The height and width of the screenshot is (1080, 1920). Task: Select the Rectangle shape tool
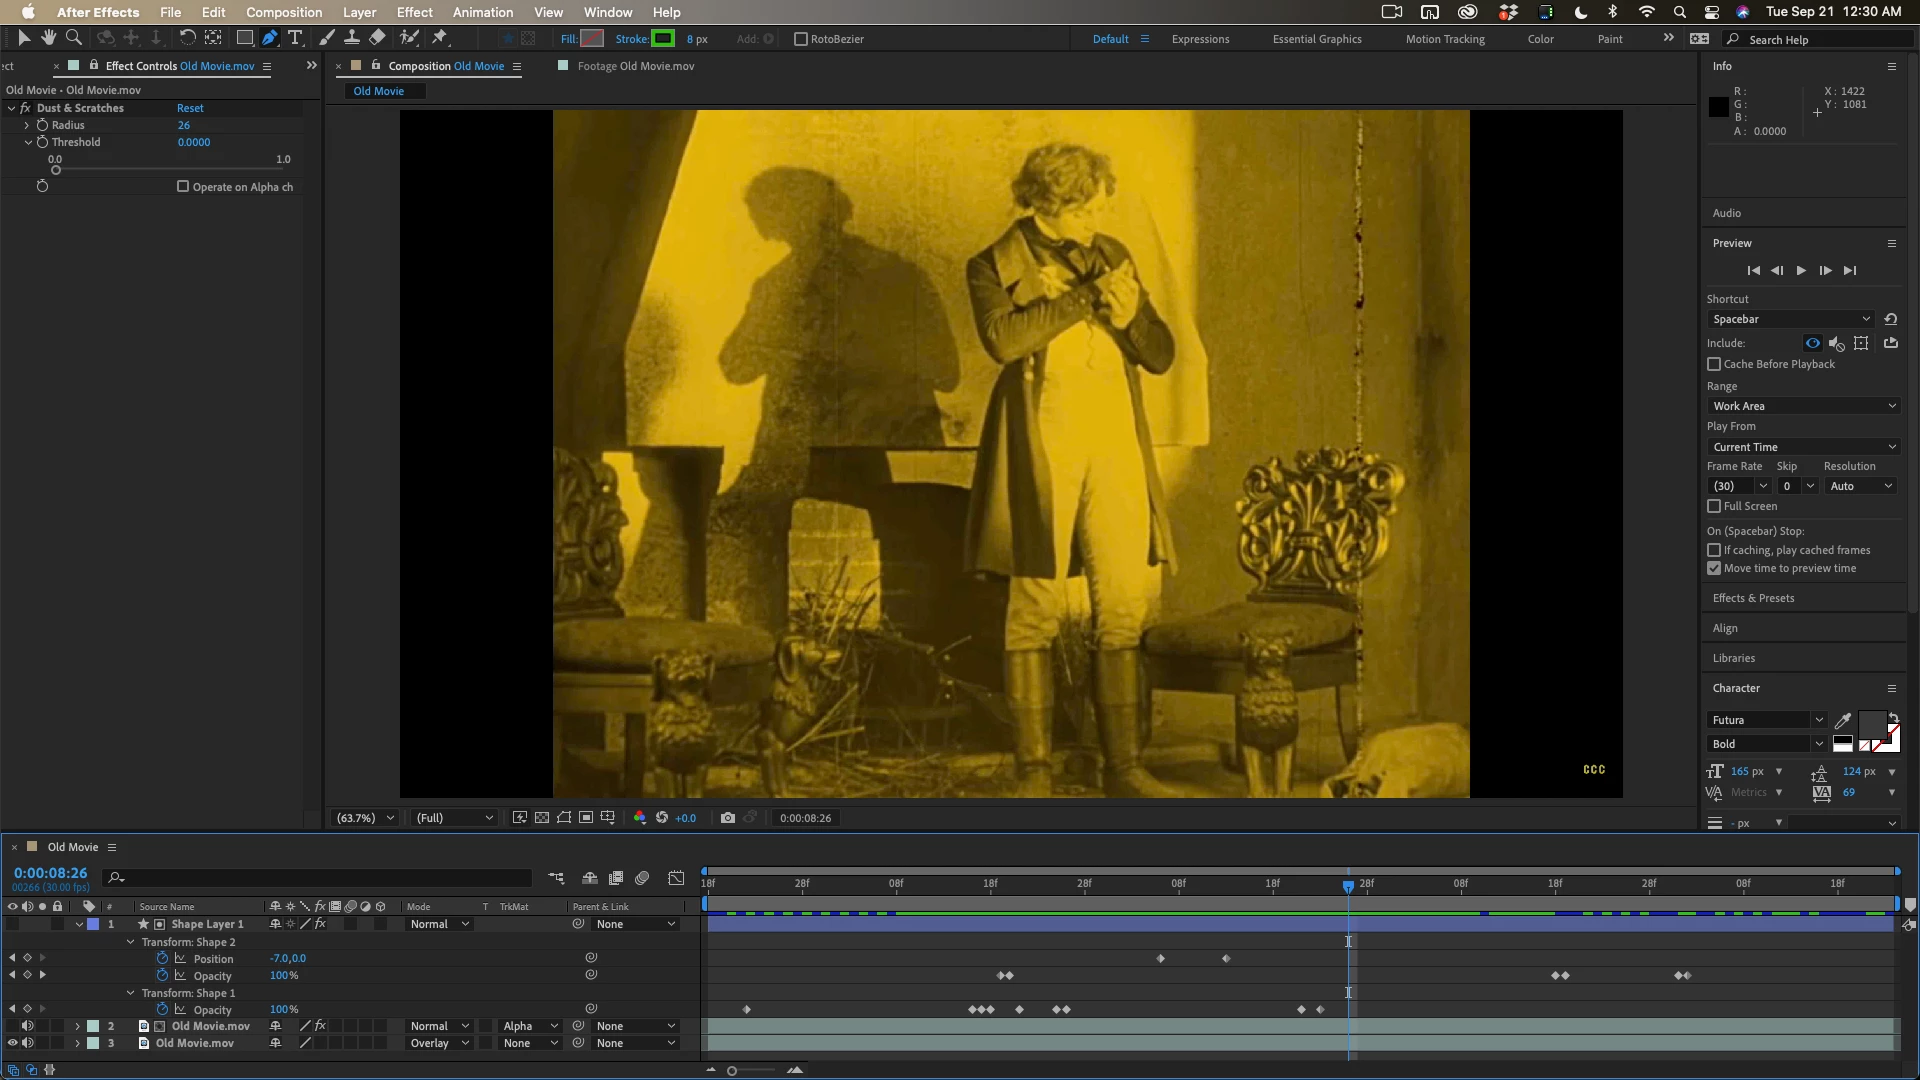coord(244,38)
